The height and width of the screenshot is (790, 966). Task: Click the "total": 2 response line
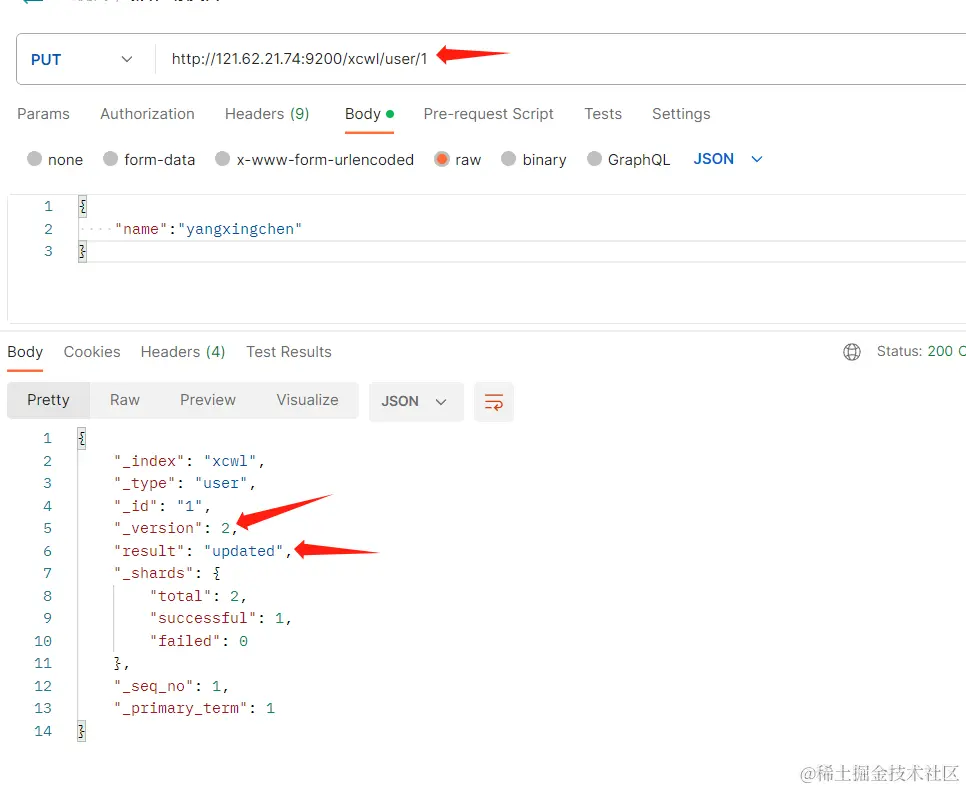click(x=198, y=597)
